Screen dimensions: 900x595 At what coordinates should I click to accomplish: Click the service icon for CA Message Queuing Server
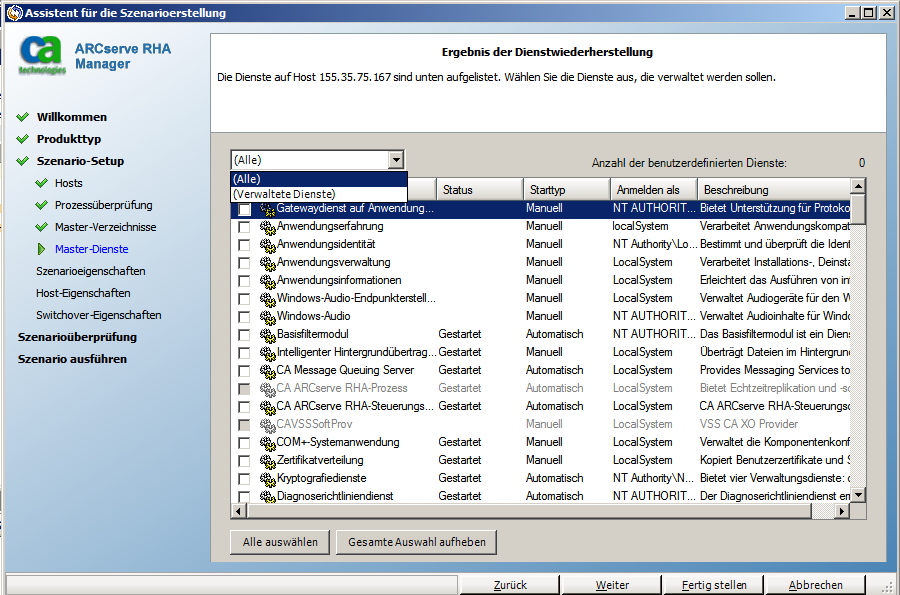point(267,370)
